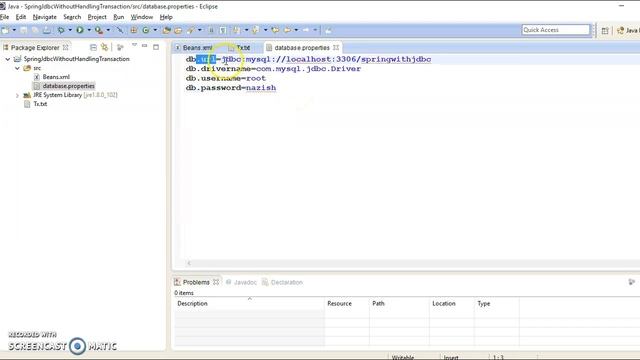Open the Window menu
The image size is (640, 360).
click(x=142, y=17)
